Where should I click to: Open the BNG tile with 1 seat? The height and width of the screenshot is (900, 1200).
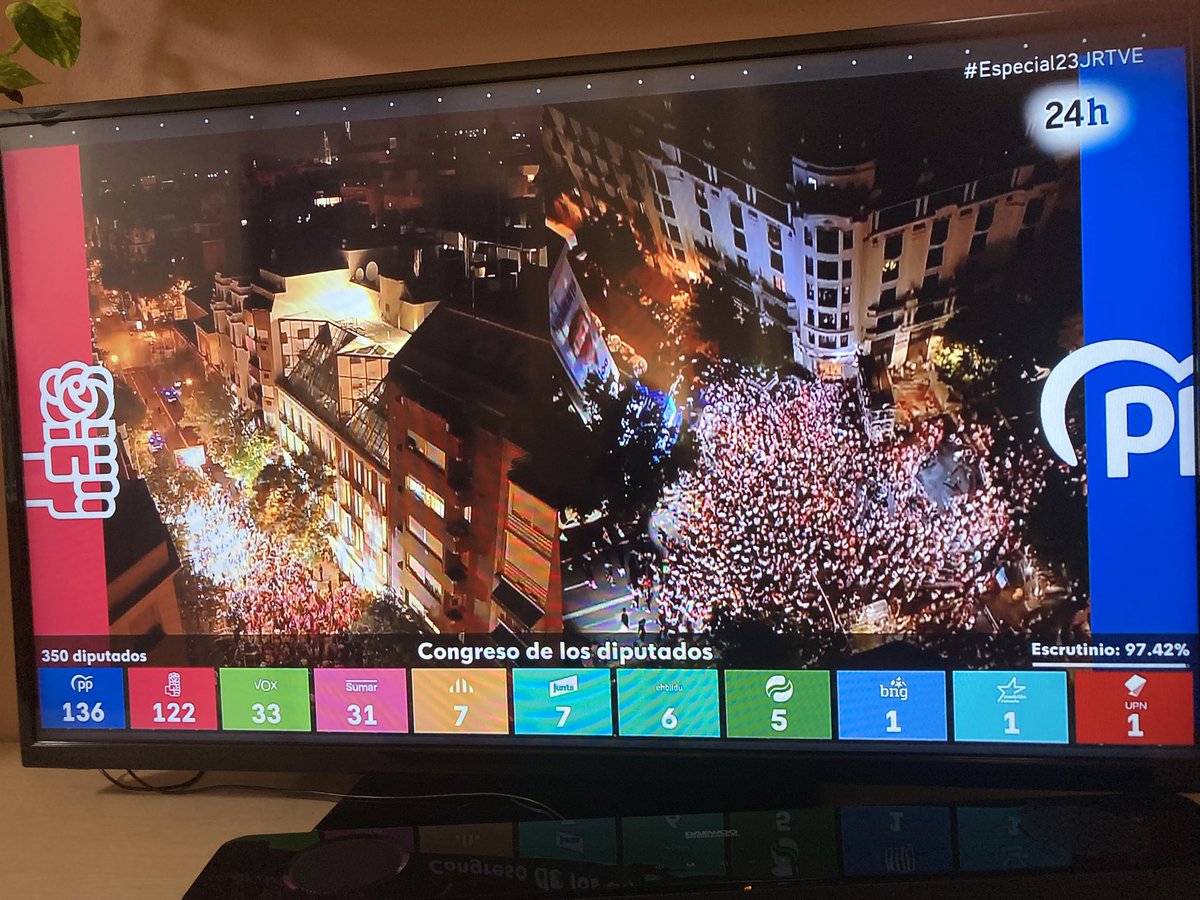tap(892, 705)
